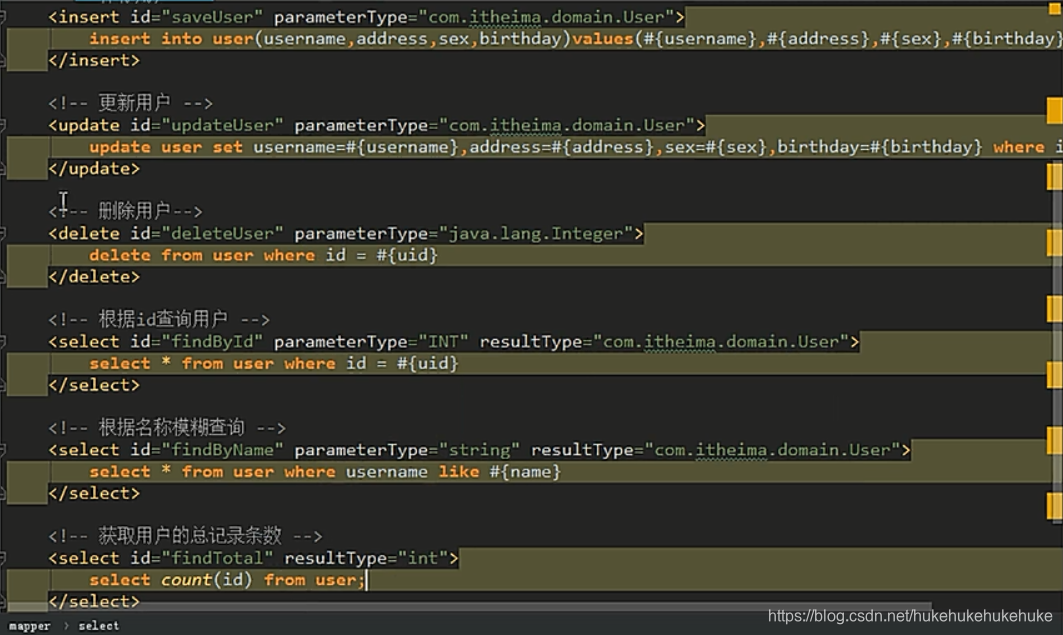1063x635 pixels.
Task: Click "from user;" in the count query
Action: (315, 580)
